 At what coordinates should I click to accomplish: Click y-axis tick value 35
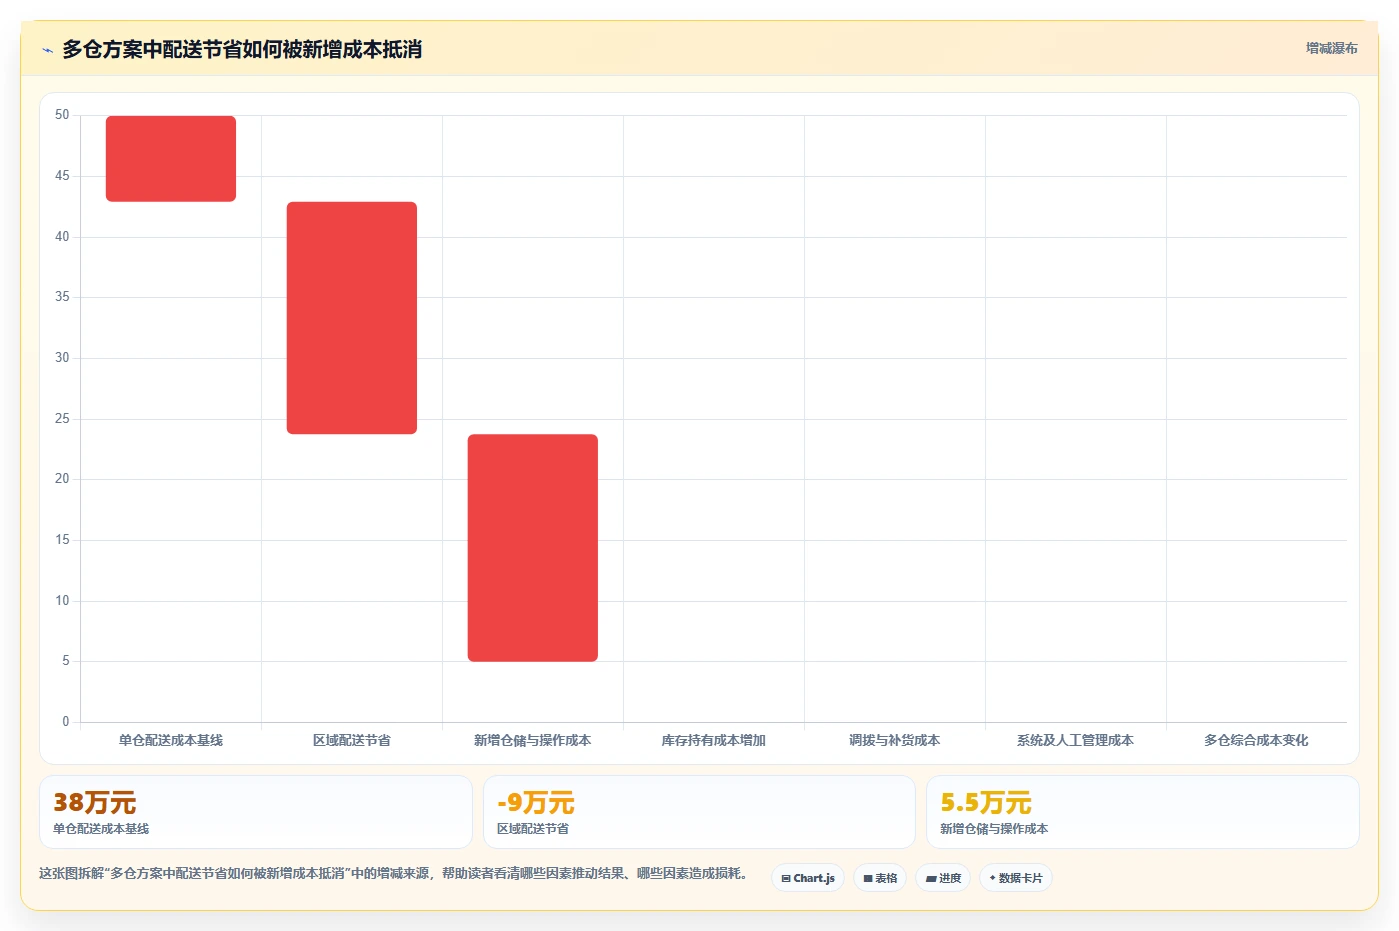tap(62, 297)
